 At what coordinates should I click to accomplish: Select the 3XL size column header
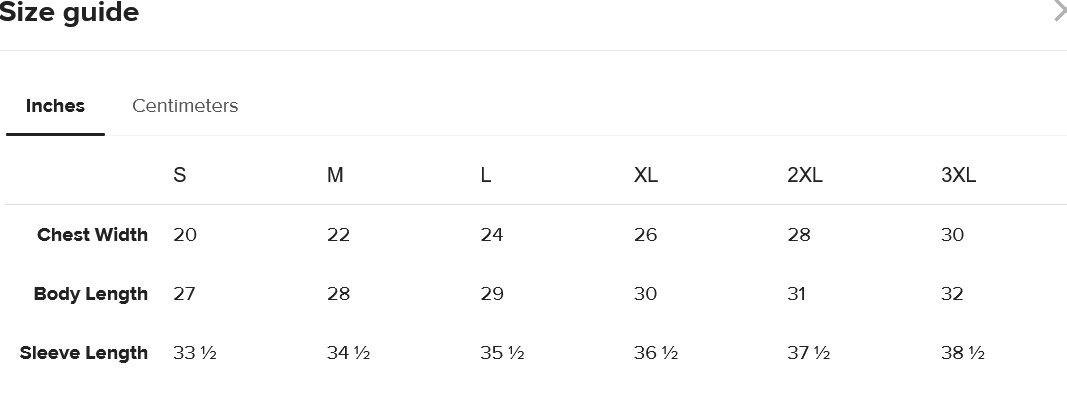(x=958, y=175)
